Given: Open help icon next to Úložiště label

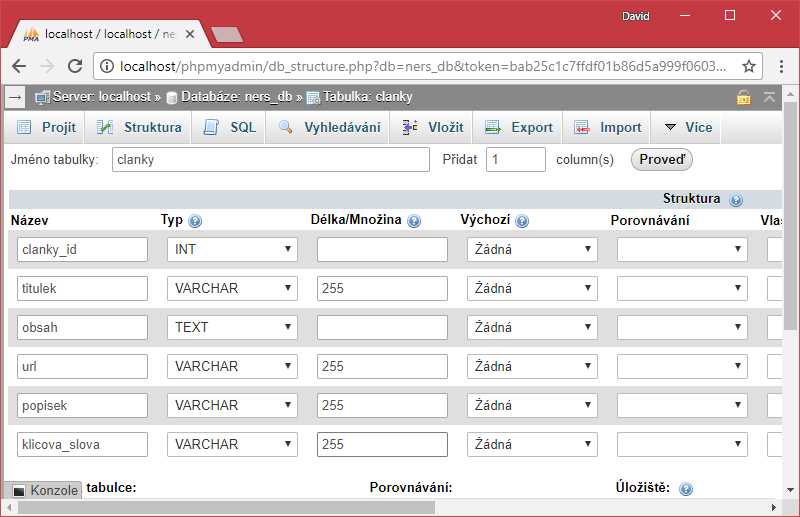Looking at the screenshot, I should click(686, 489).
